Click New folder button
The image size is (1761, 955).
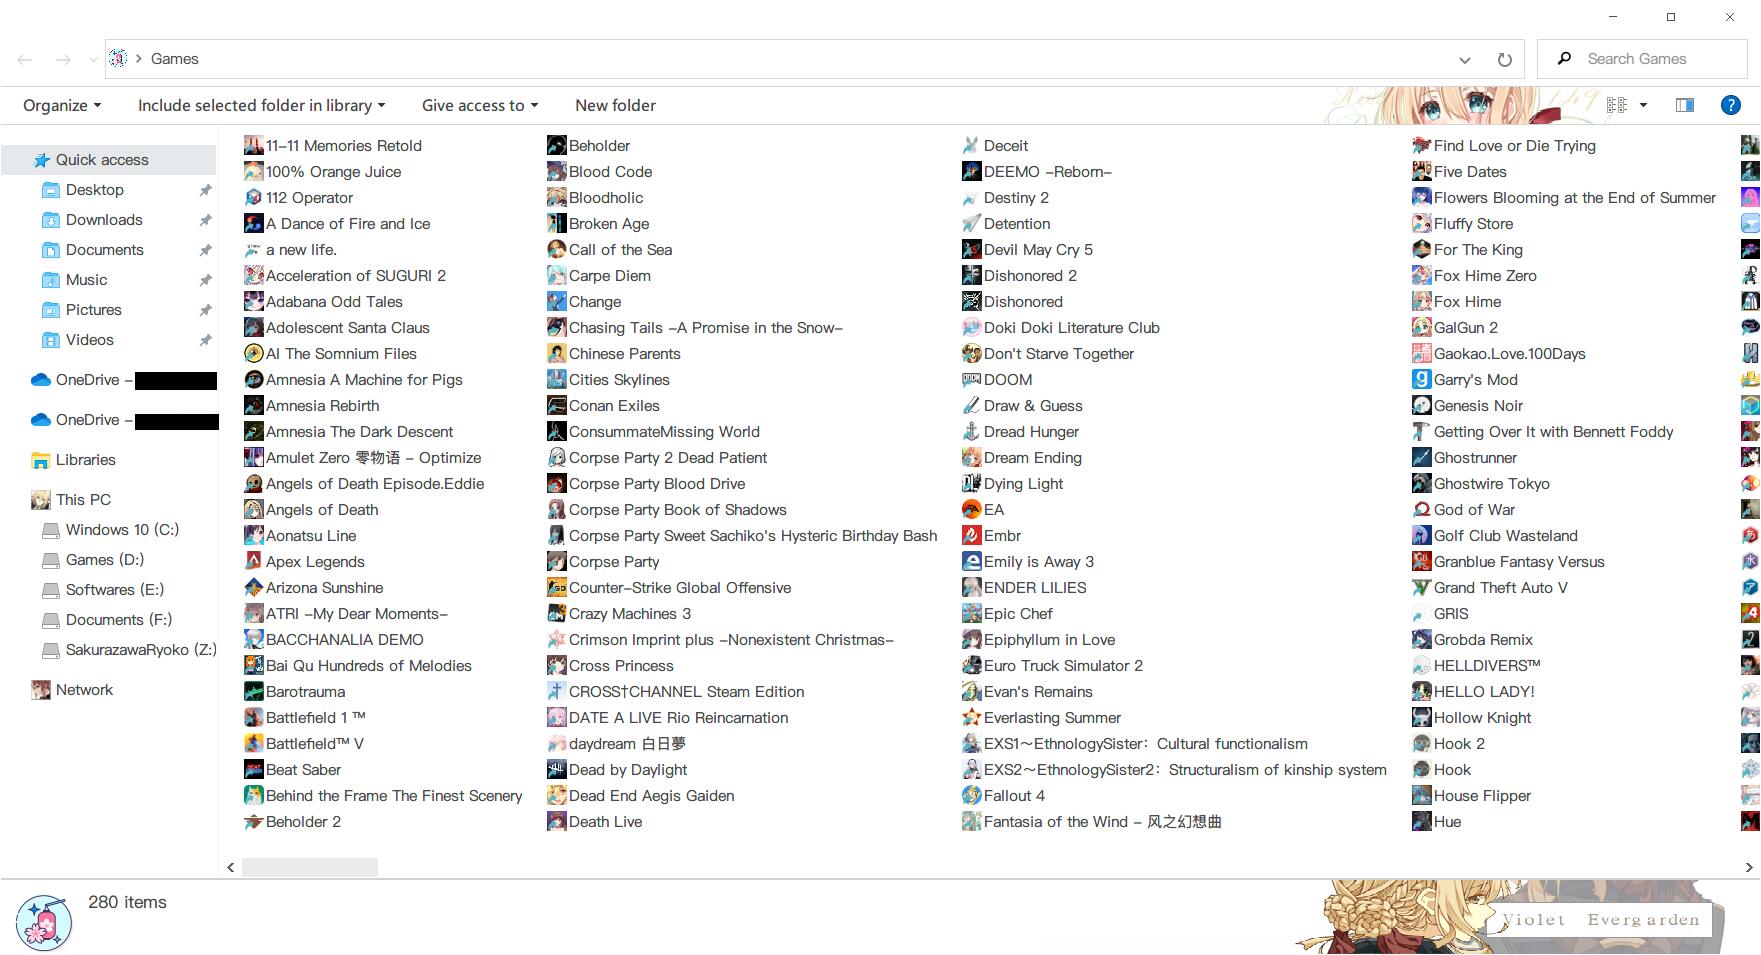coord(615,105)
